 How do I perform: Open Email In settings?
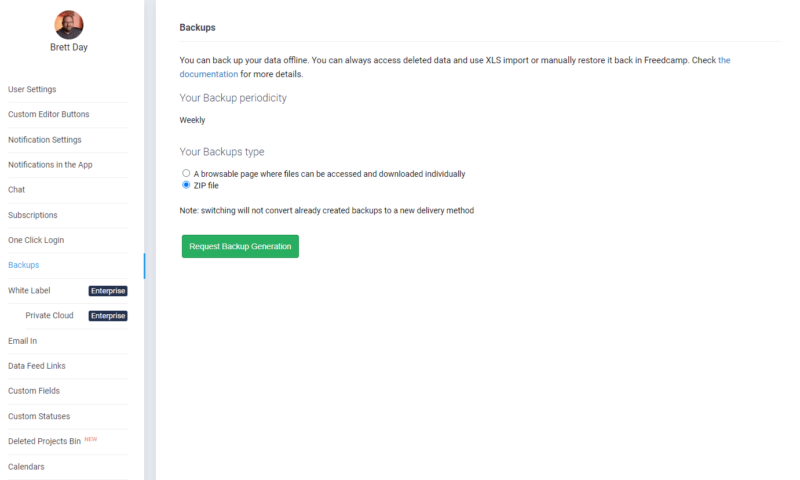22,341
